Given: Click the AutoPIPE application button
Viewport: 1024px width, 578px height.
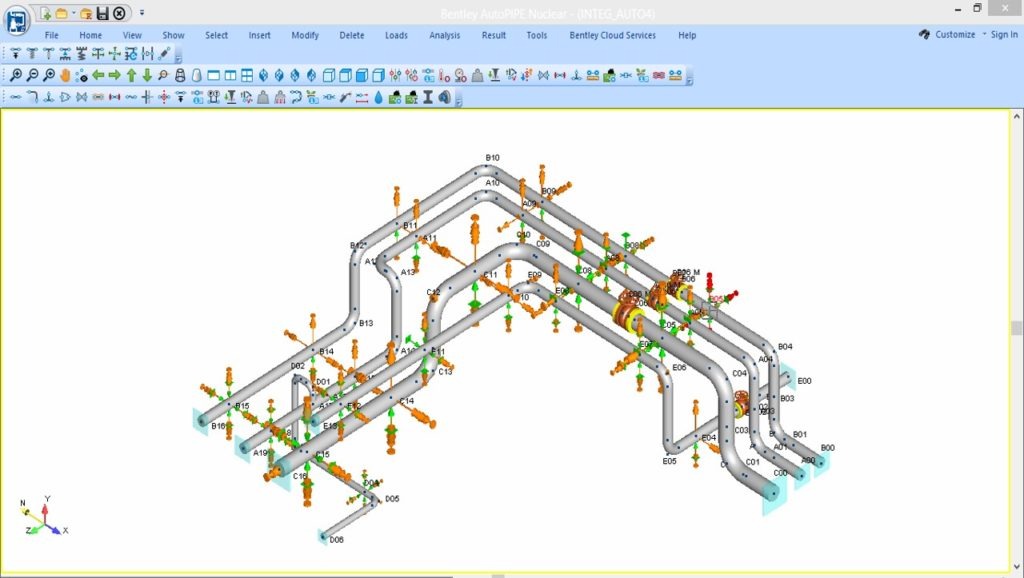Looking at the screenshot, I should coord(17,20).
